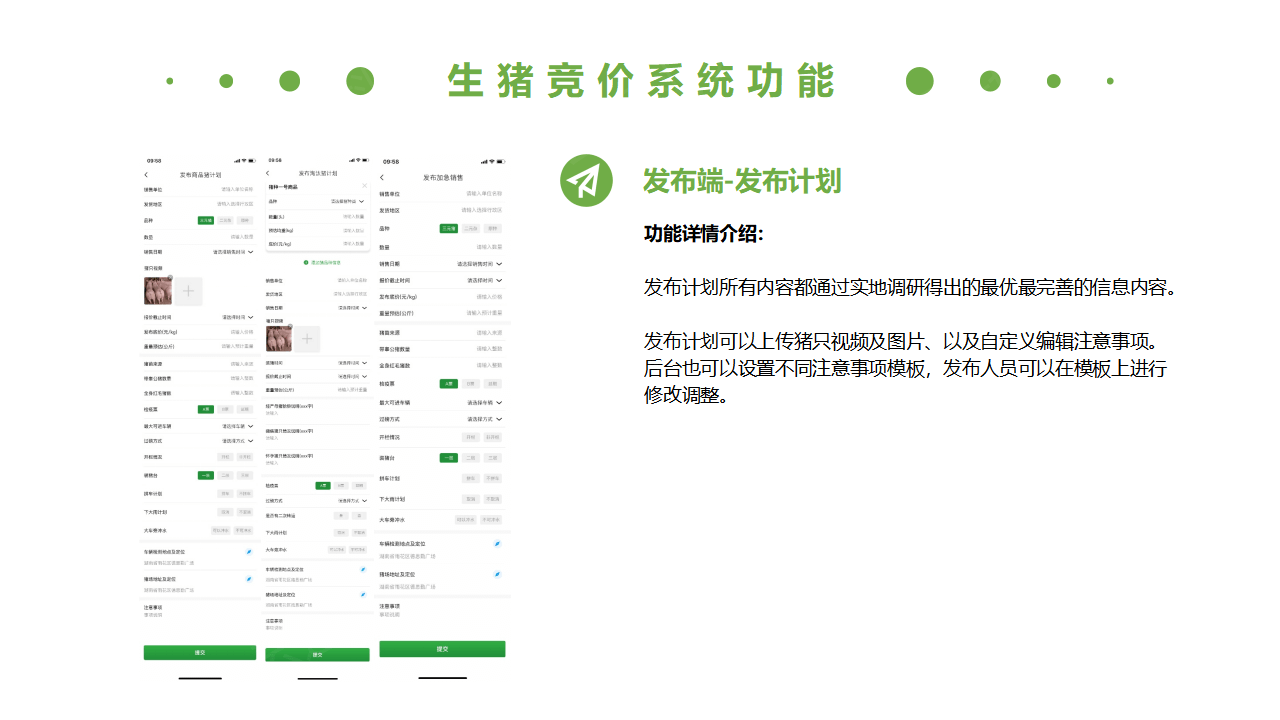This screenshot has height=720, width=1280.
Task: Click the pig photo thumbnail on 发布商品猪计划
Action: click(x=158, y=290)
